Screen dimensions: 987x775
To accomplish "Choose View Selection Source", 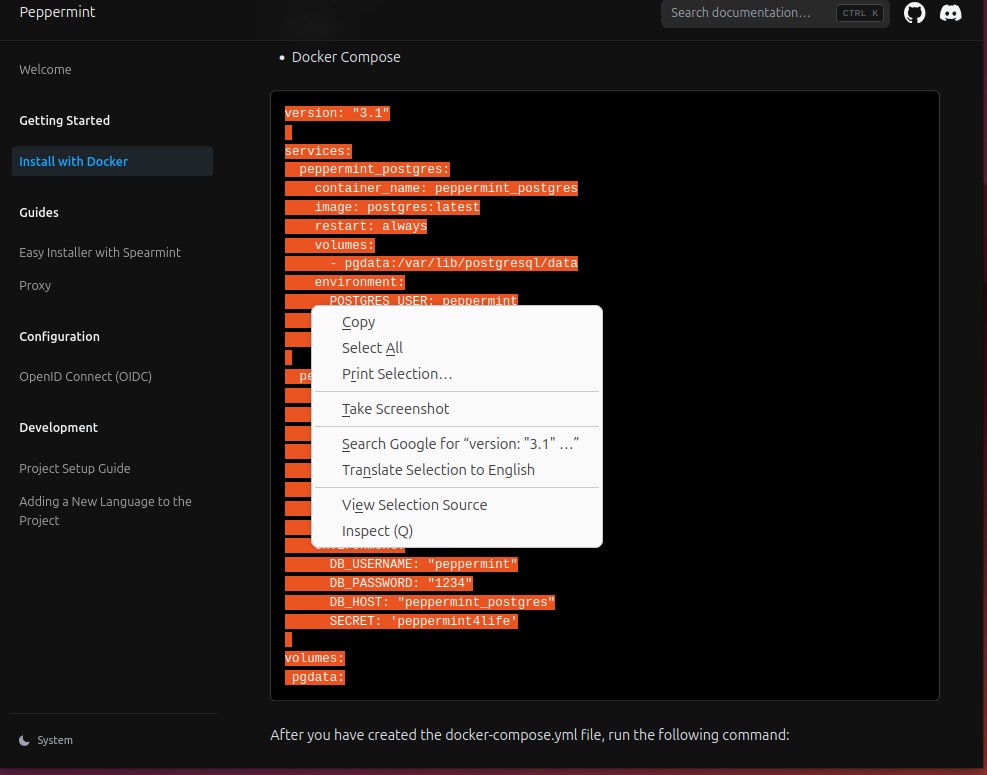I will coord(456,505).
